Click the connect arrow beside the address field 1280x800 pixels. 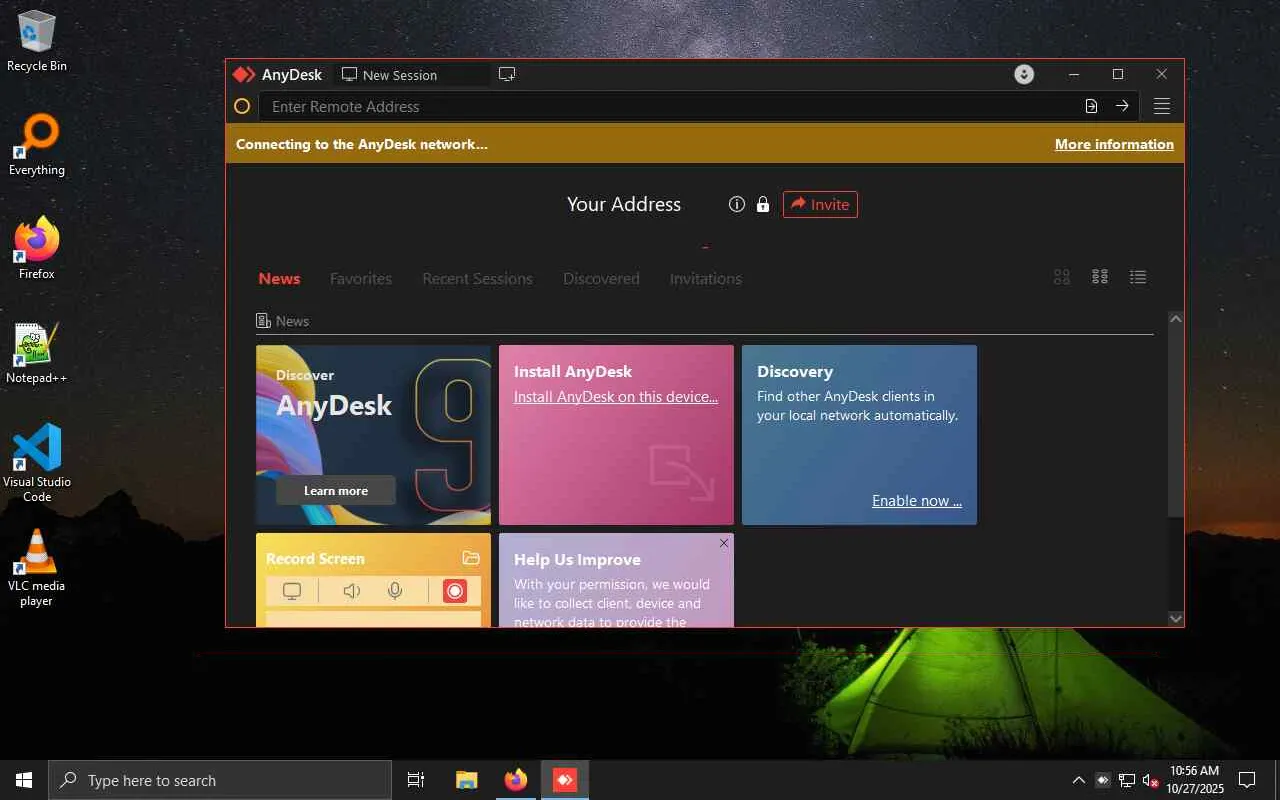click(x=1122, y=106)
